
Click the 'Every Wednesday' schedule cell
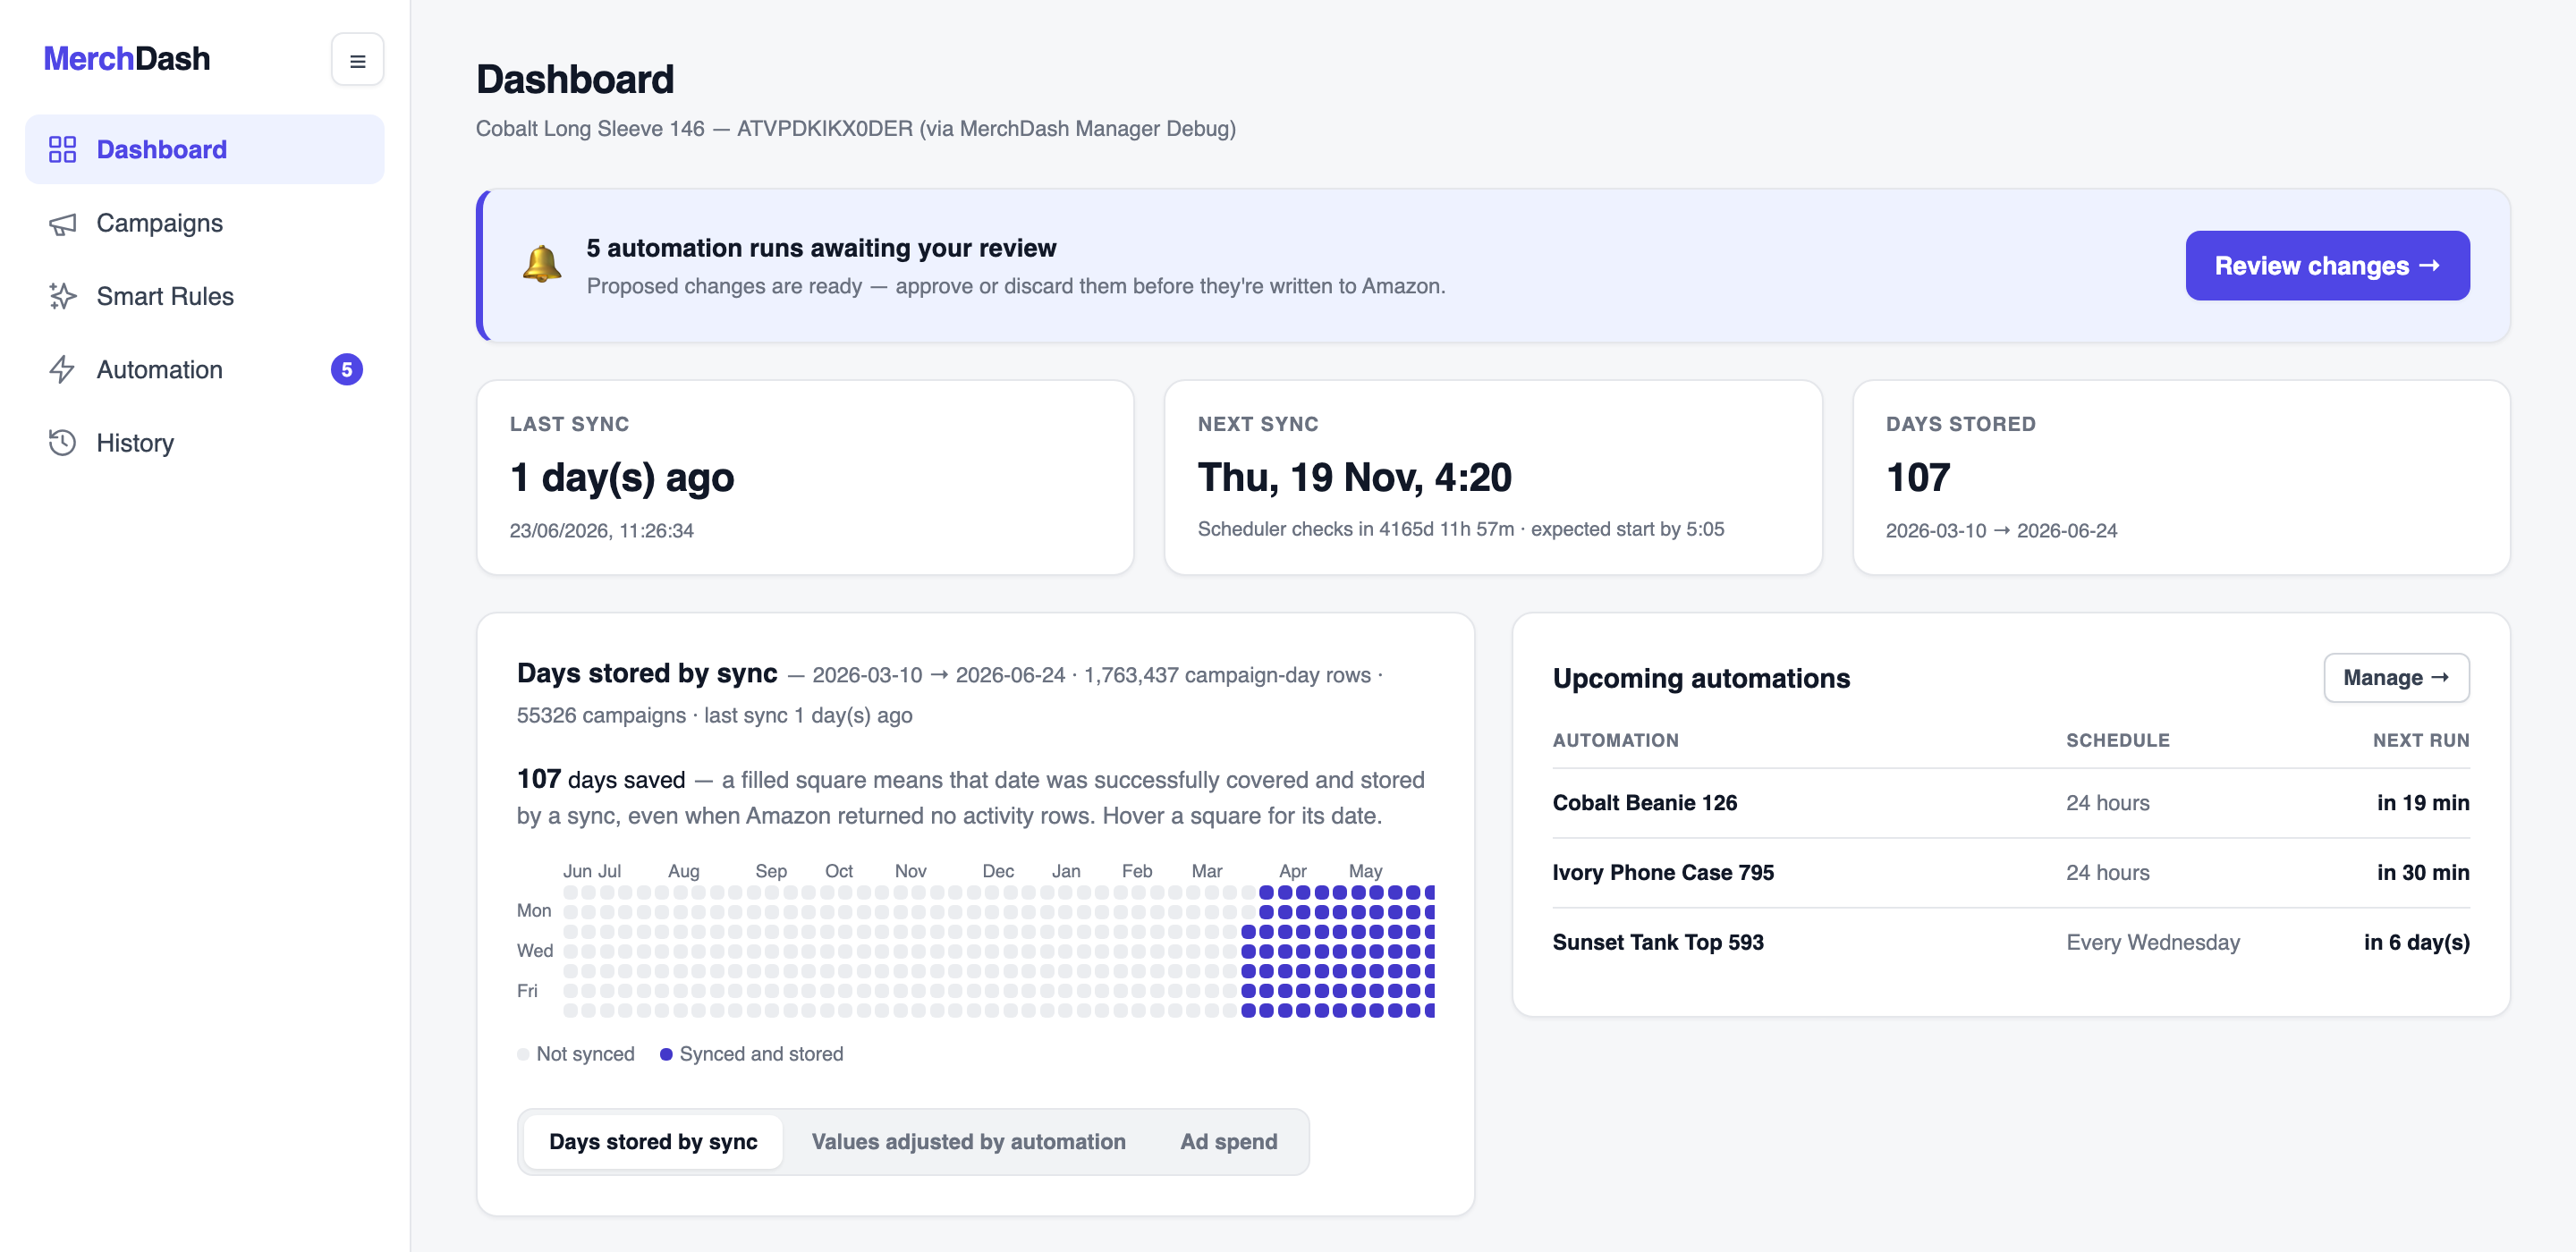coord(2152,943)
